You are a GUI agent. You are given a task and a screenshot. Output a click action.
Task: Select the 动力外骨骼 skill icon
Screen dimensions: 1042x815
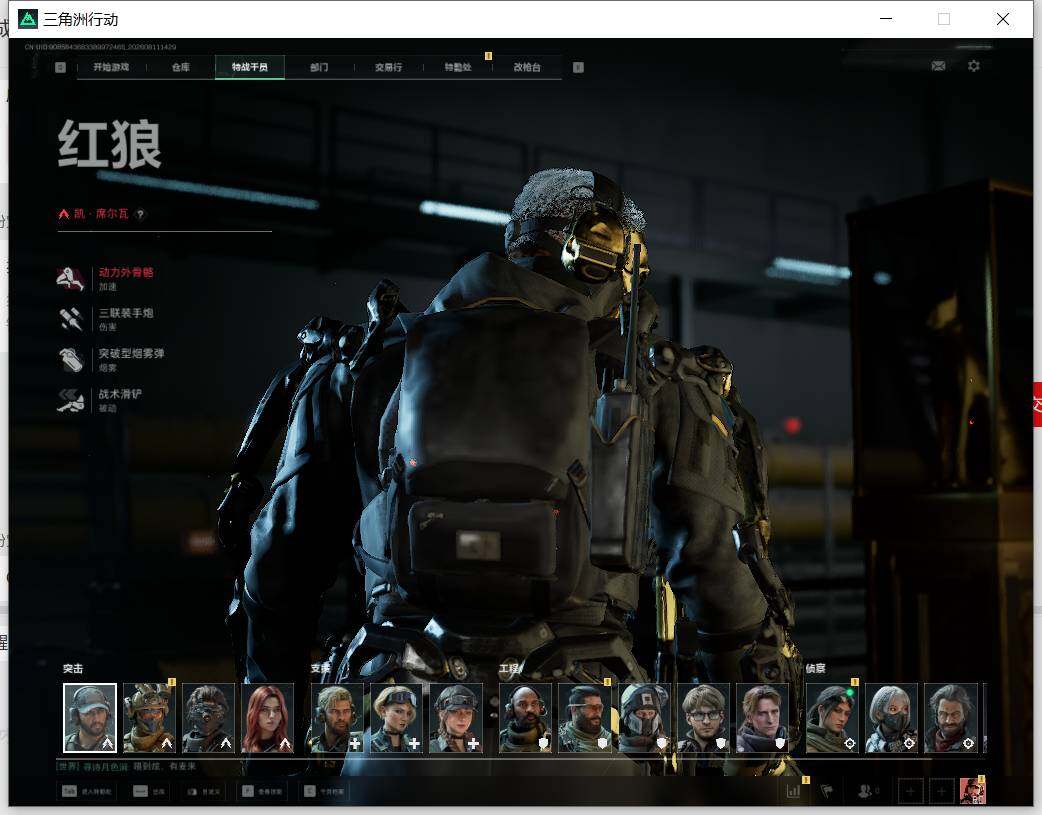click(71, 279)
